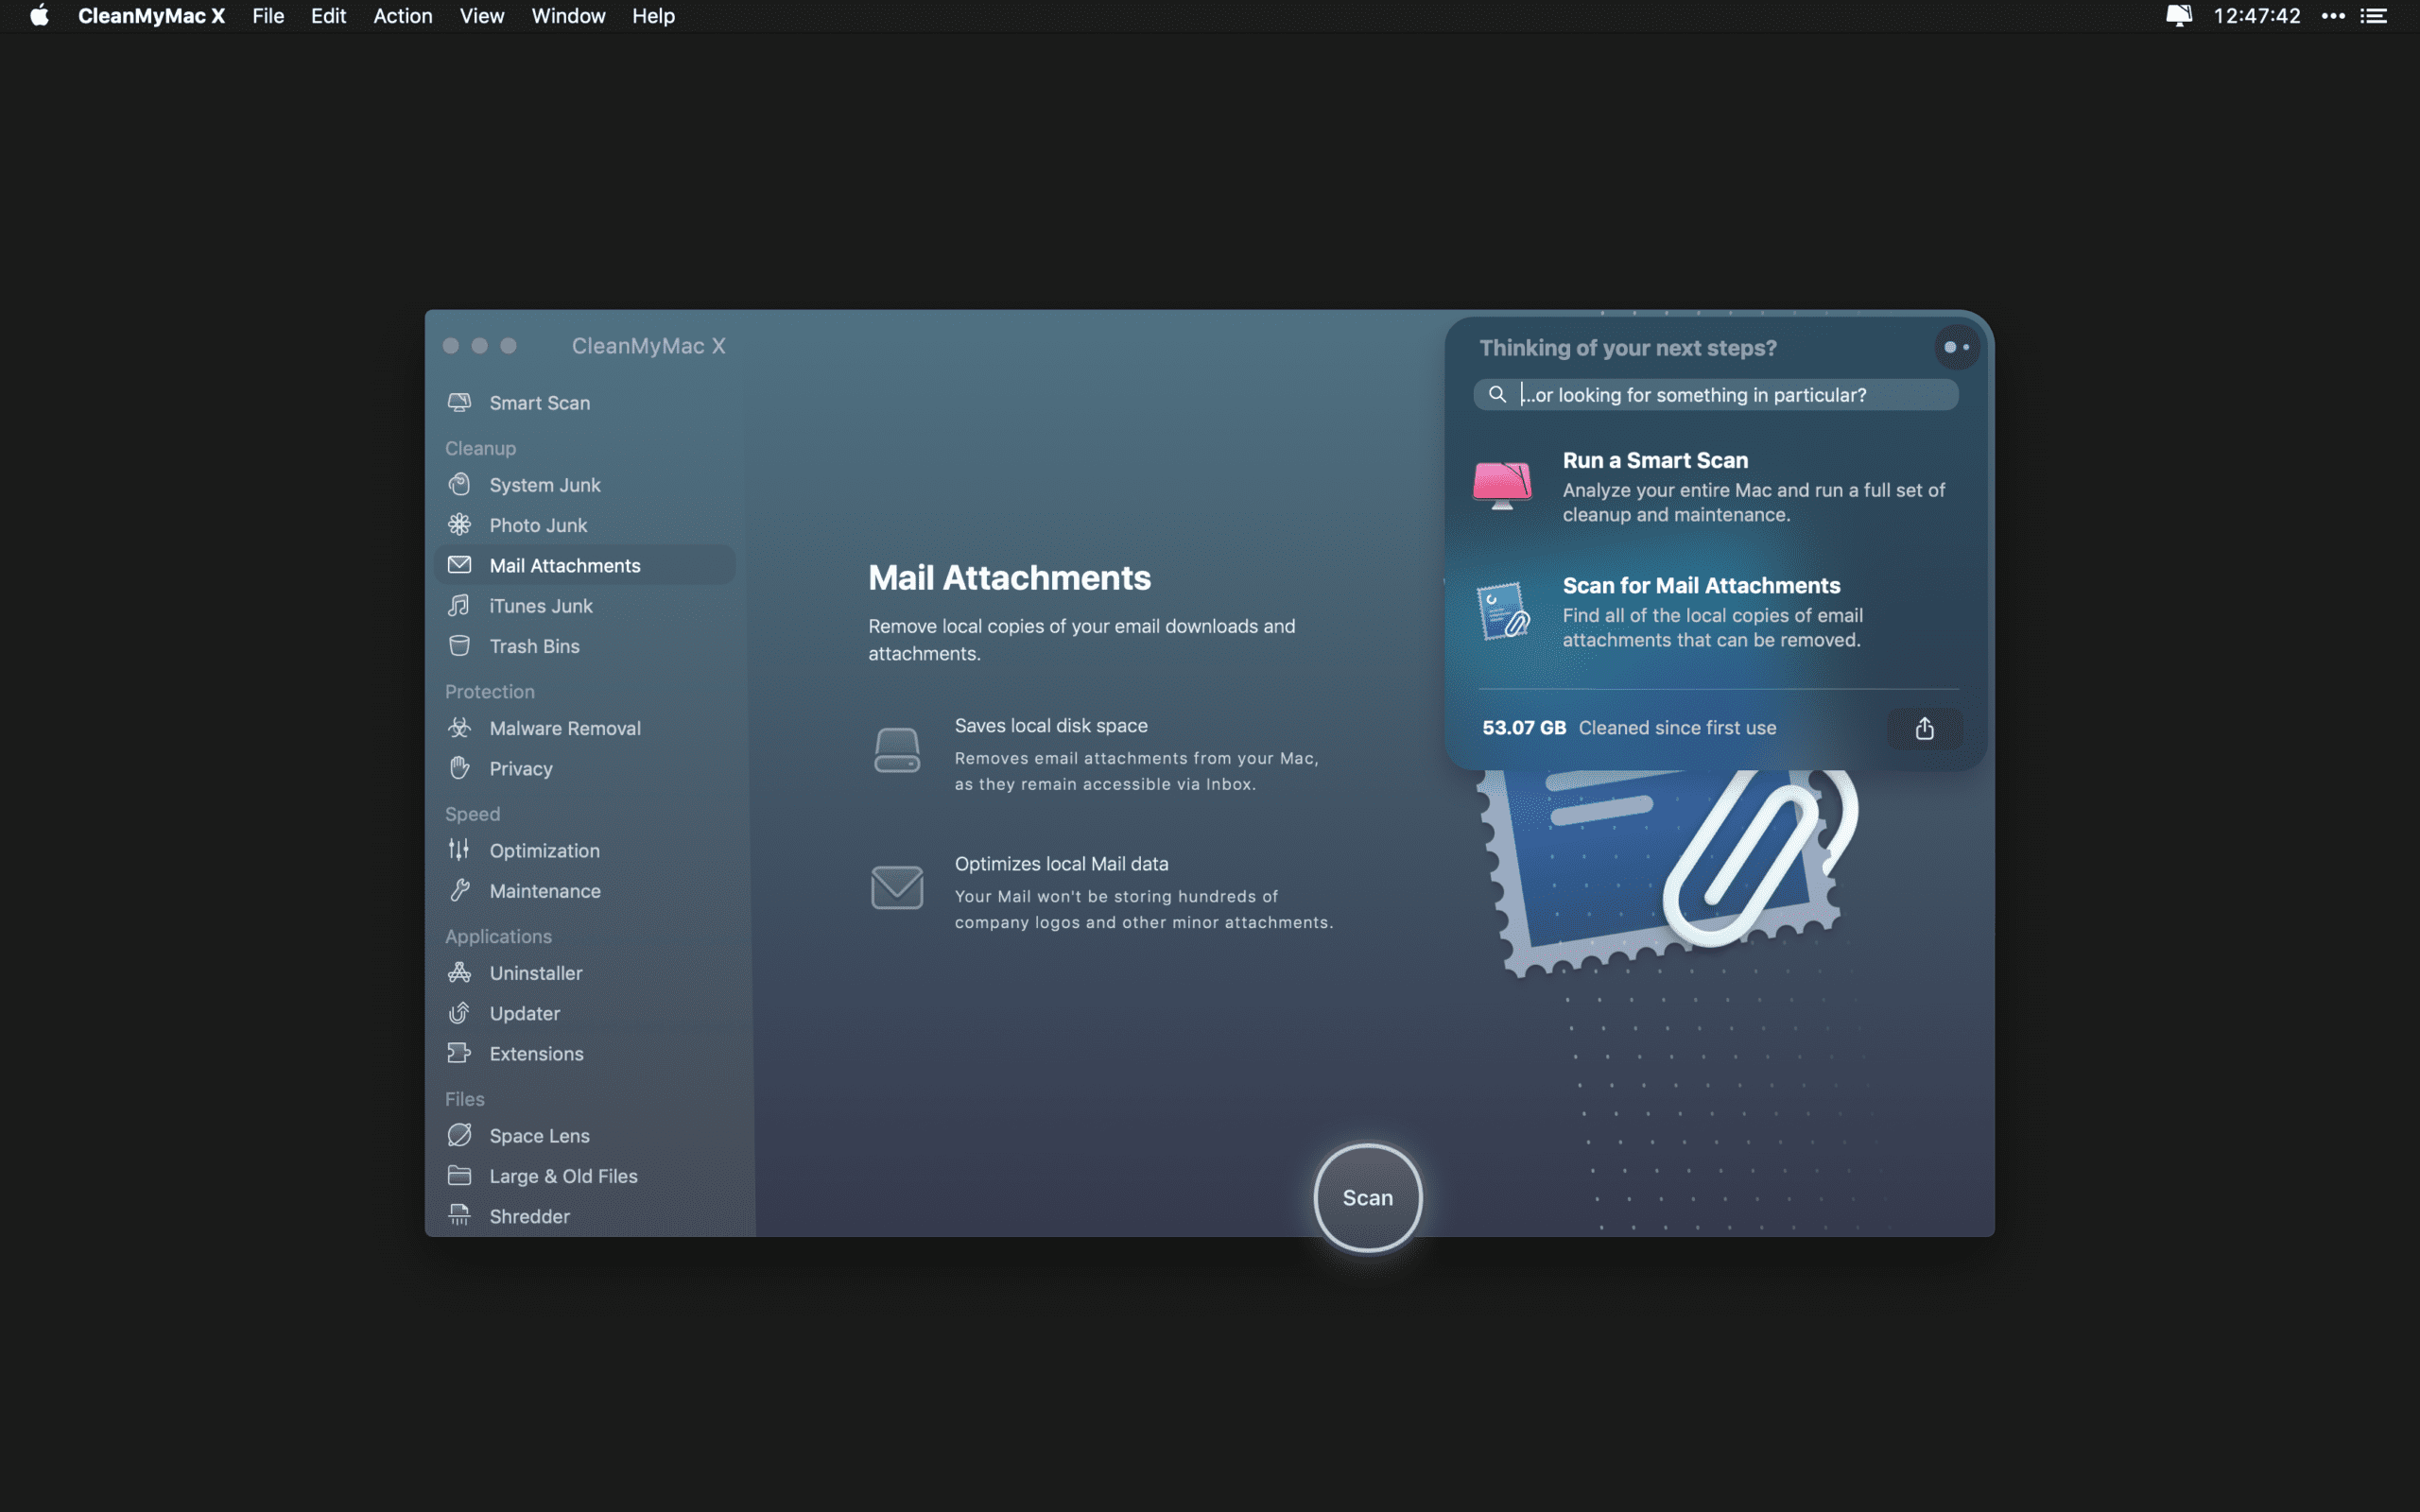Open the Edit menu
The image size is (2420, 1512).
pyautogui.click(x=328, y=16)
